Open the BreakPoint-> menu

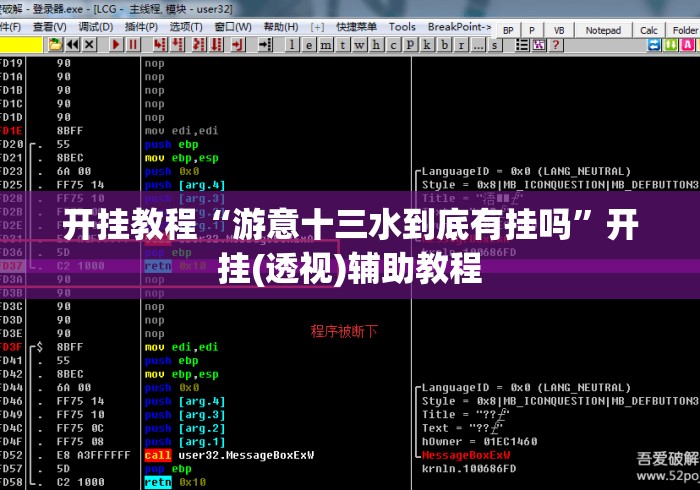tap(459, 27)
